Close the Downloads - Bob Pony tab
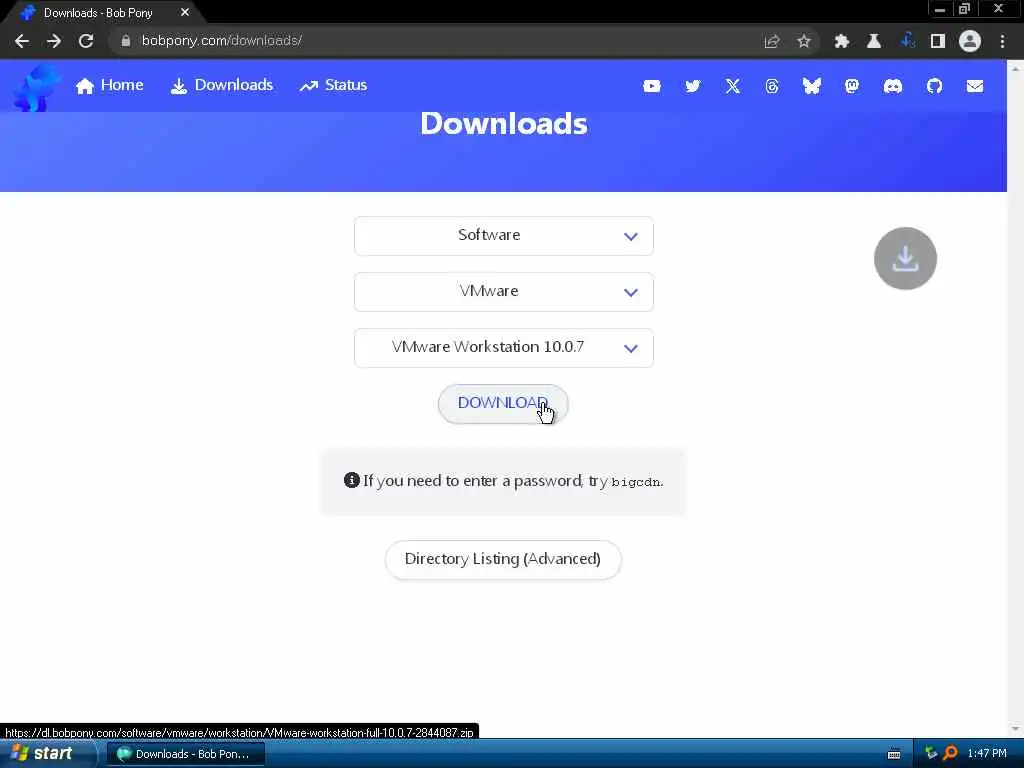This screenshot has height=768, width=1024. pos(185,12)
